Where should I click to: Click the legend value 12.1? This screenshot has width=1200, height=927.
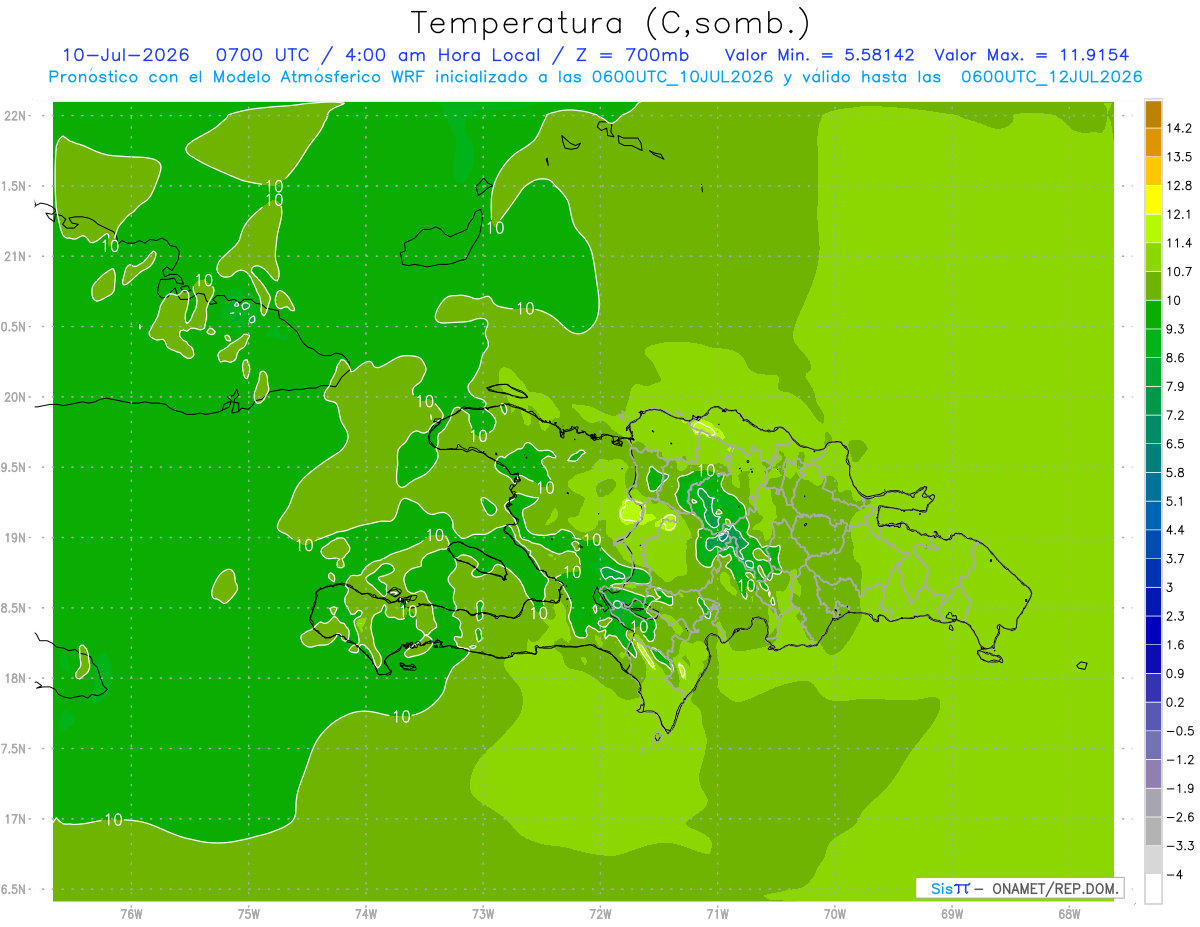(x=1179, y=215)
